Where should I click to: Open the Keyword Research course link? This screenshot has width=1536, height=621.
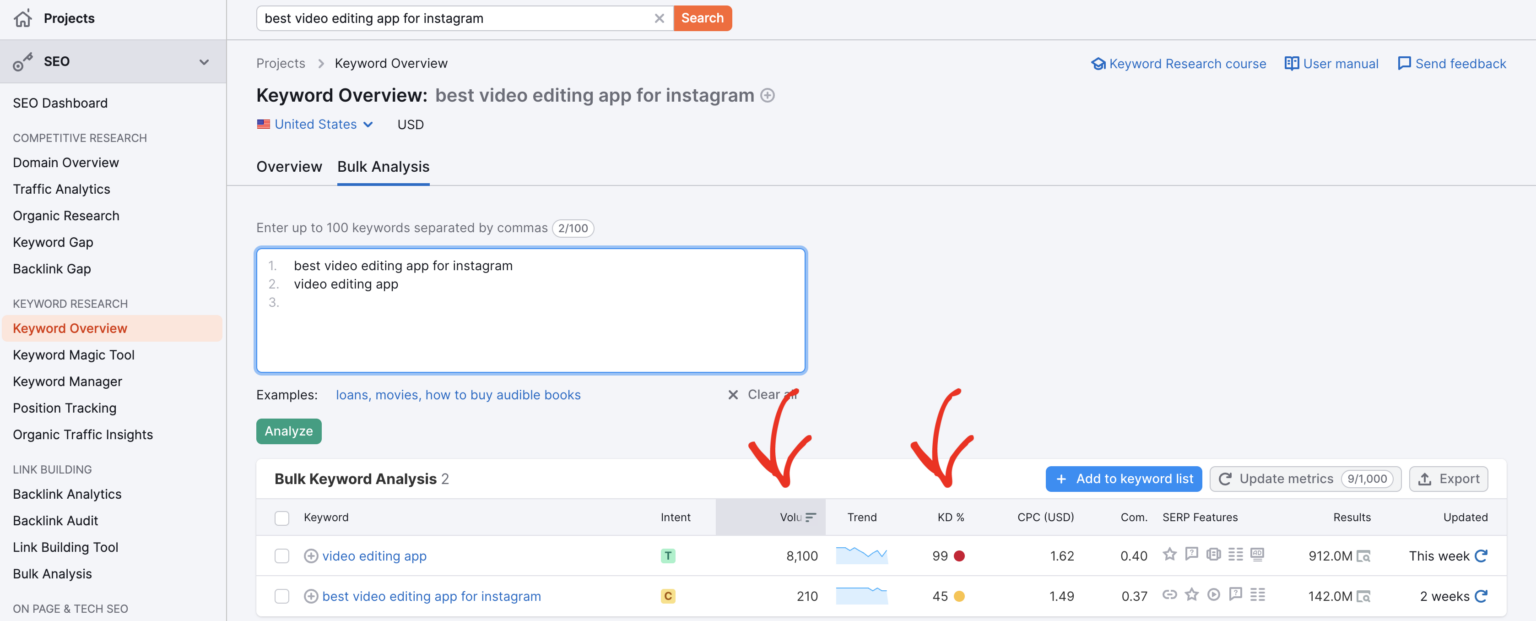tap(1188, 63)
